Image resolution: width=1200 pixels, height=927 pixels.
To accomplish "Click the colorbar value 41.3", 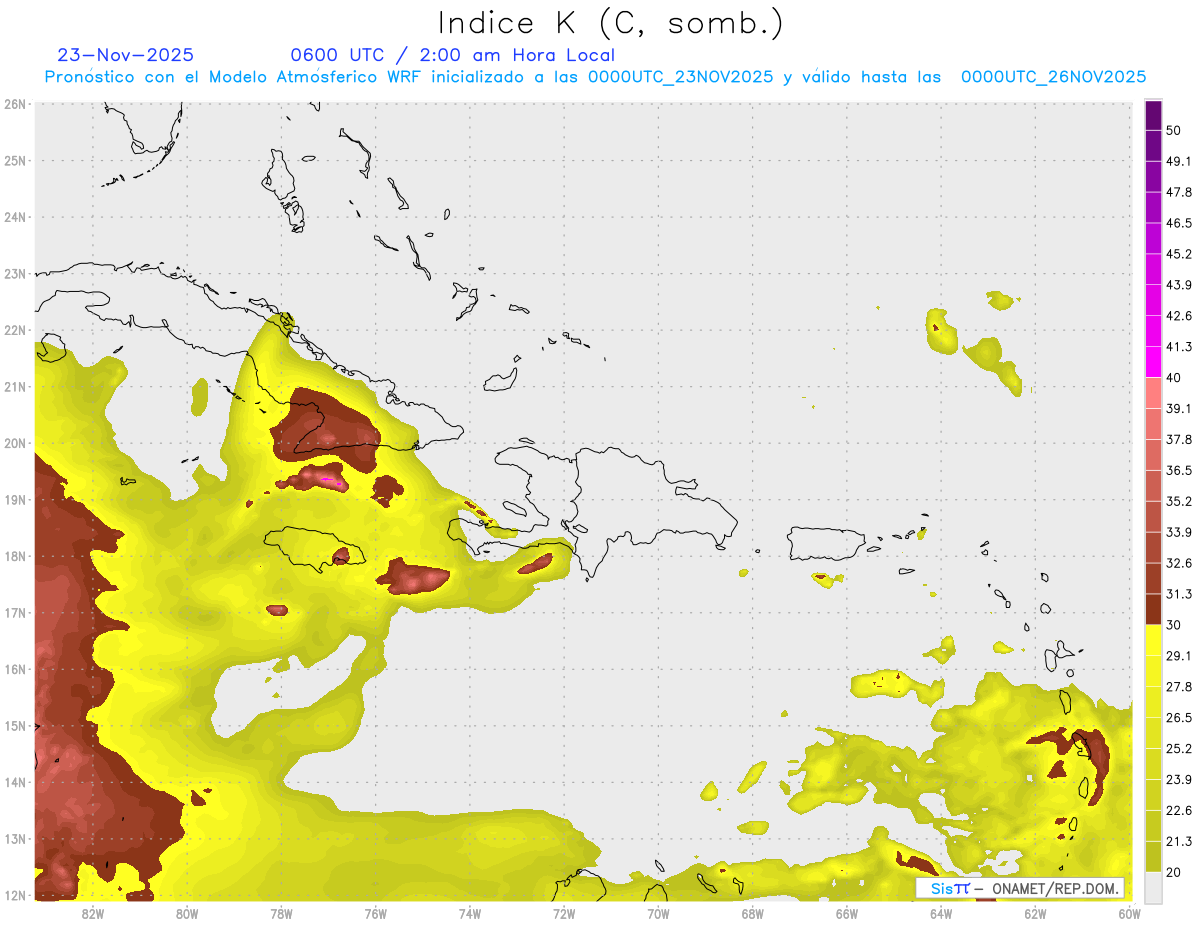I will click(x=1179, y=347).
